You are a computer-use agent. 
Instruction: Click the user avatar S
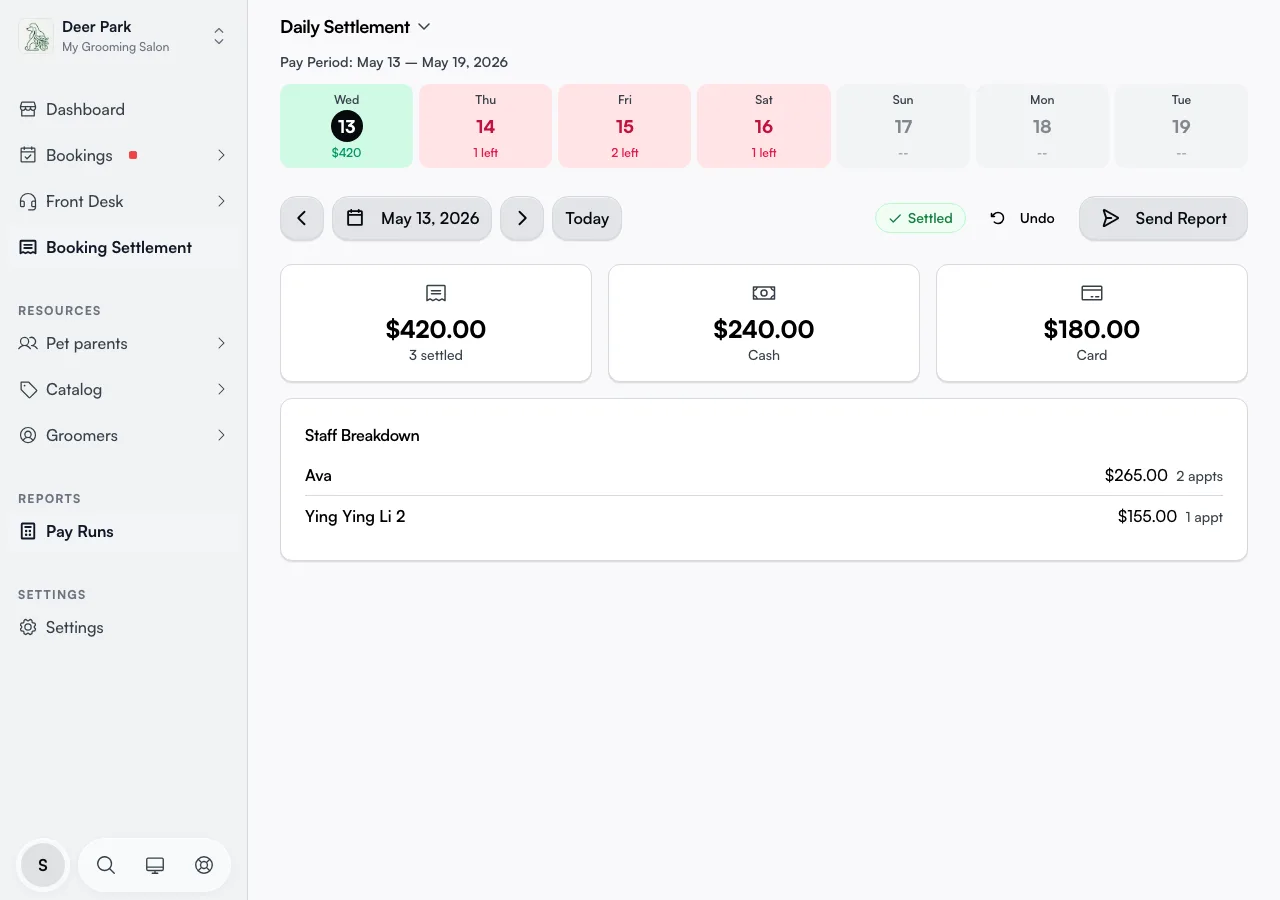(x=43, y=865)
